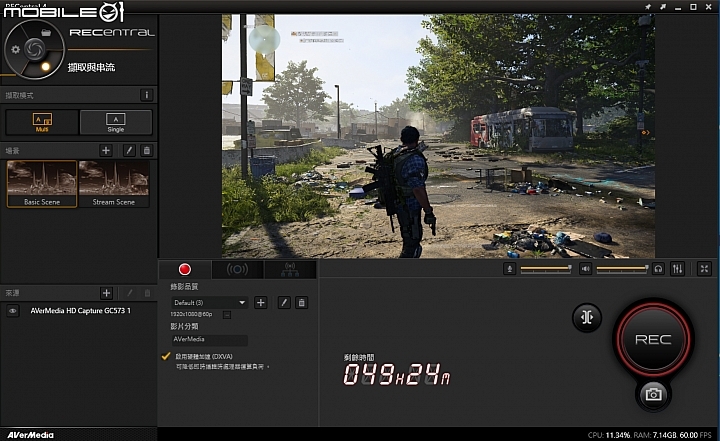Adjust the microphone volume slider
The width and height of the screenshot is (720, 441).
coord(546,268)
